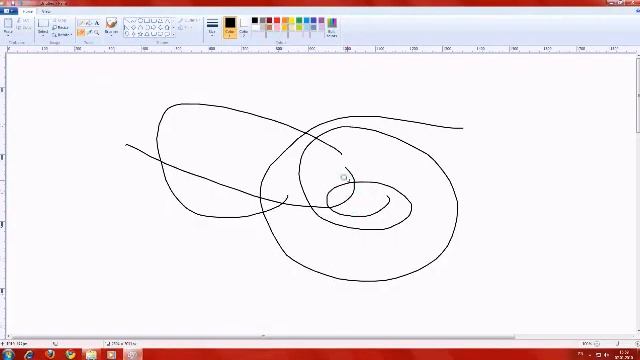Open the shape Fill dropdown
This screenshot has width=640, height=360.
[x=186, y=28]
